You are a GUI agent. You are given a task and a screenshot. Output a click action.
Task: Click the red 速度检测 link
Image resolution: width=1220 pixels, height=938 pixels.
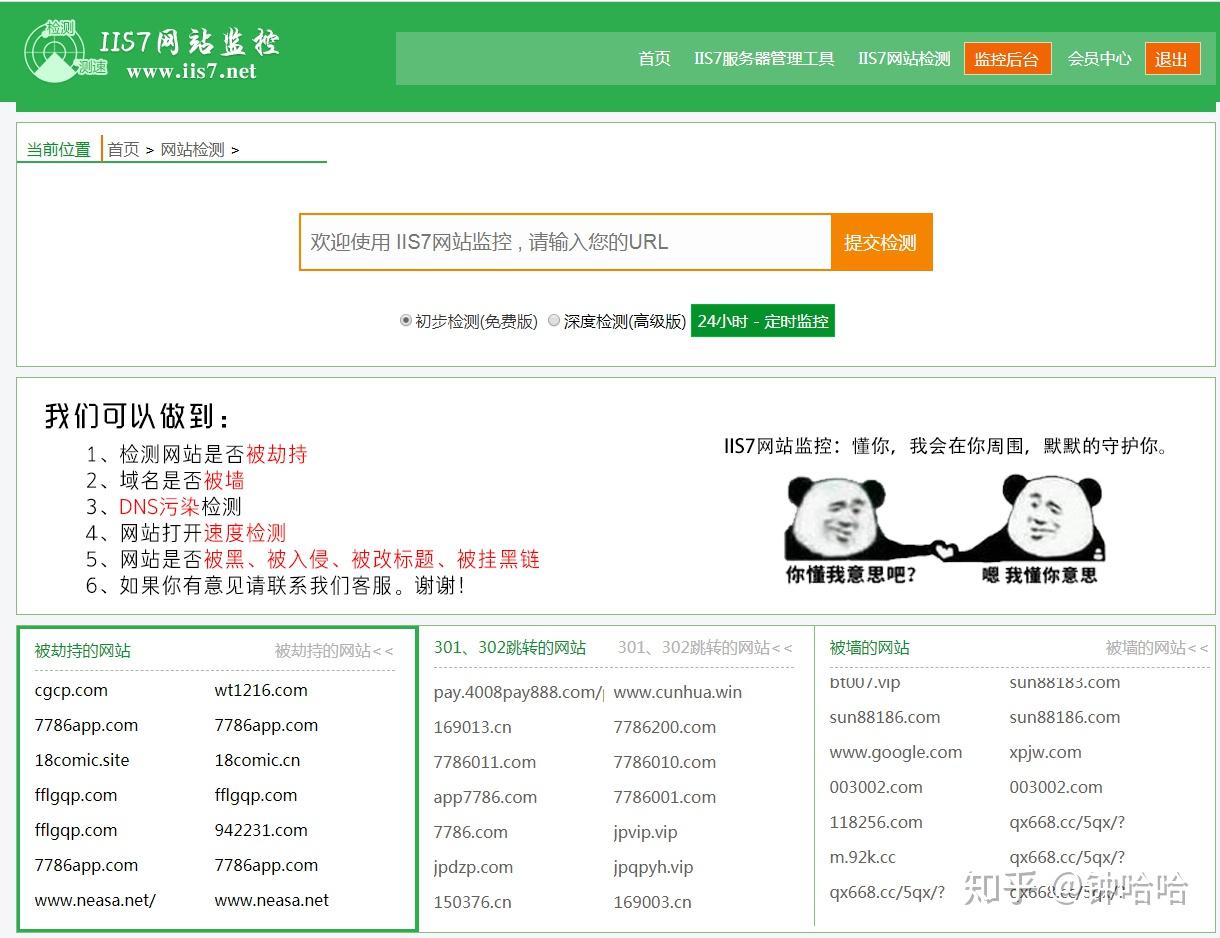click(245, 533)
